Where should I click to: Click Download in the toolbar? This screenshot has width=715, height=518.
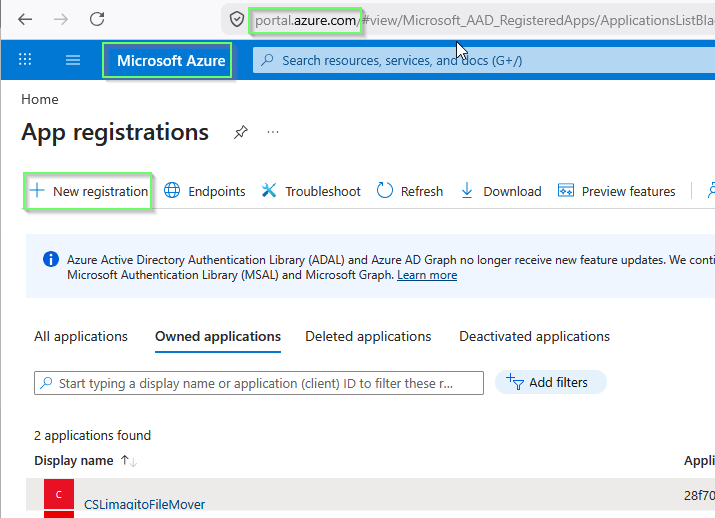501,192
